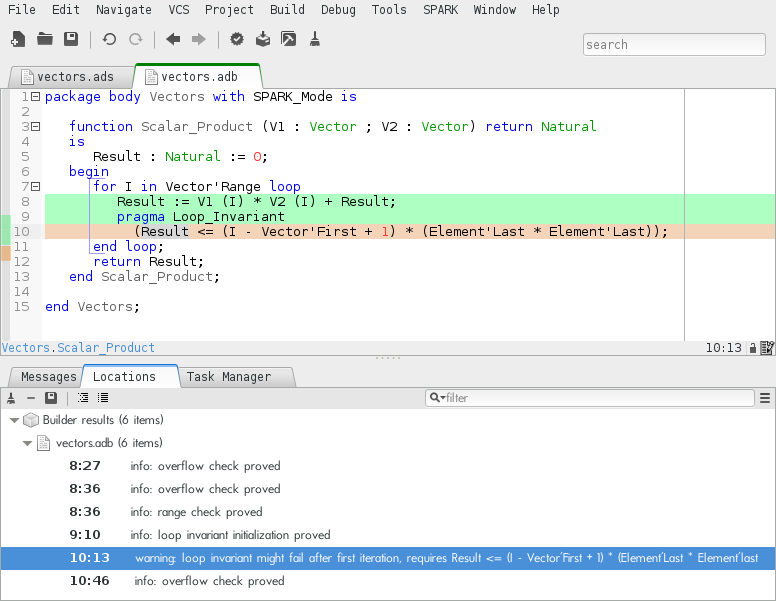Image resolution: width=776 pixels, height=601 pixels.
Task: Click the New File toolbar icon
Action: pos(17,40)
